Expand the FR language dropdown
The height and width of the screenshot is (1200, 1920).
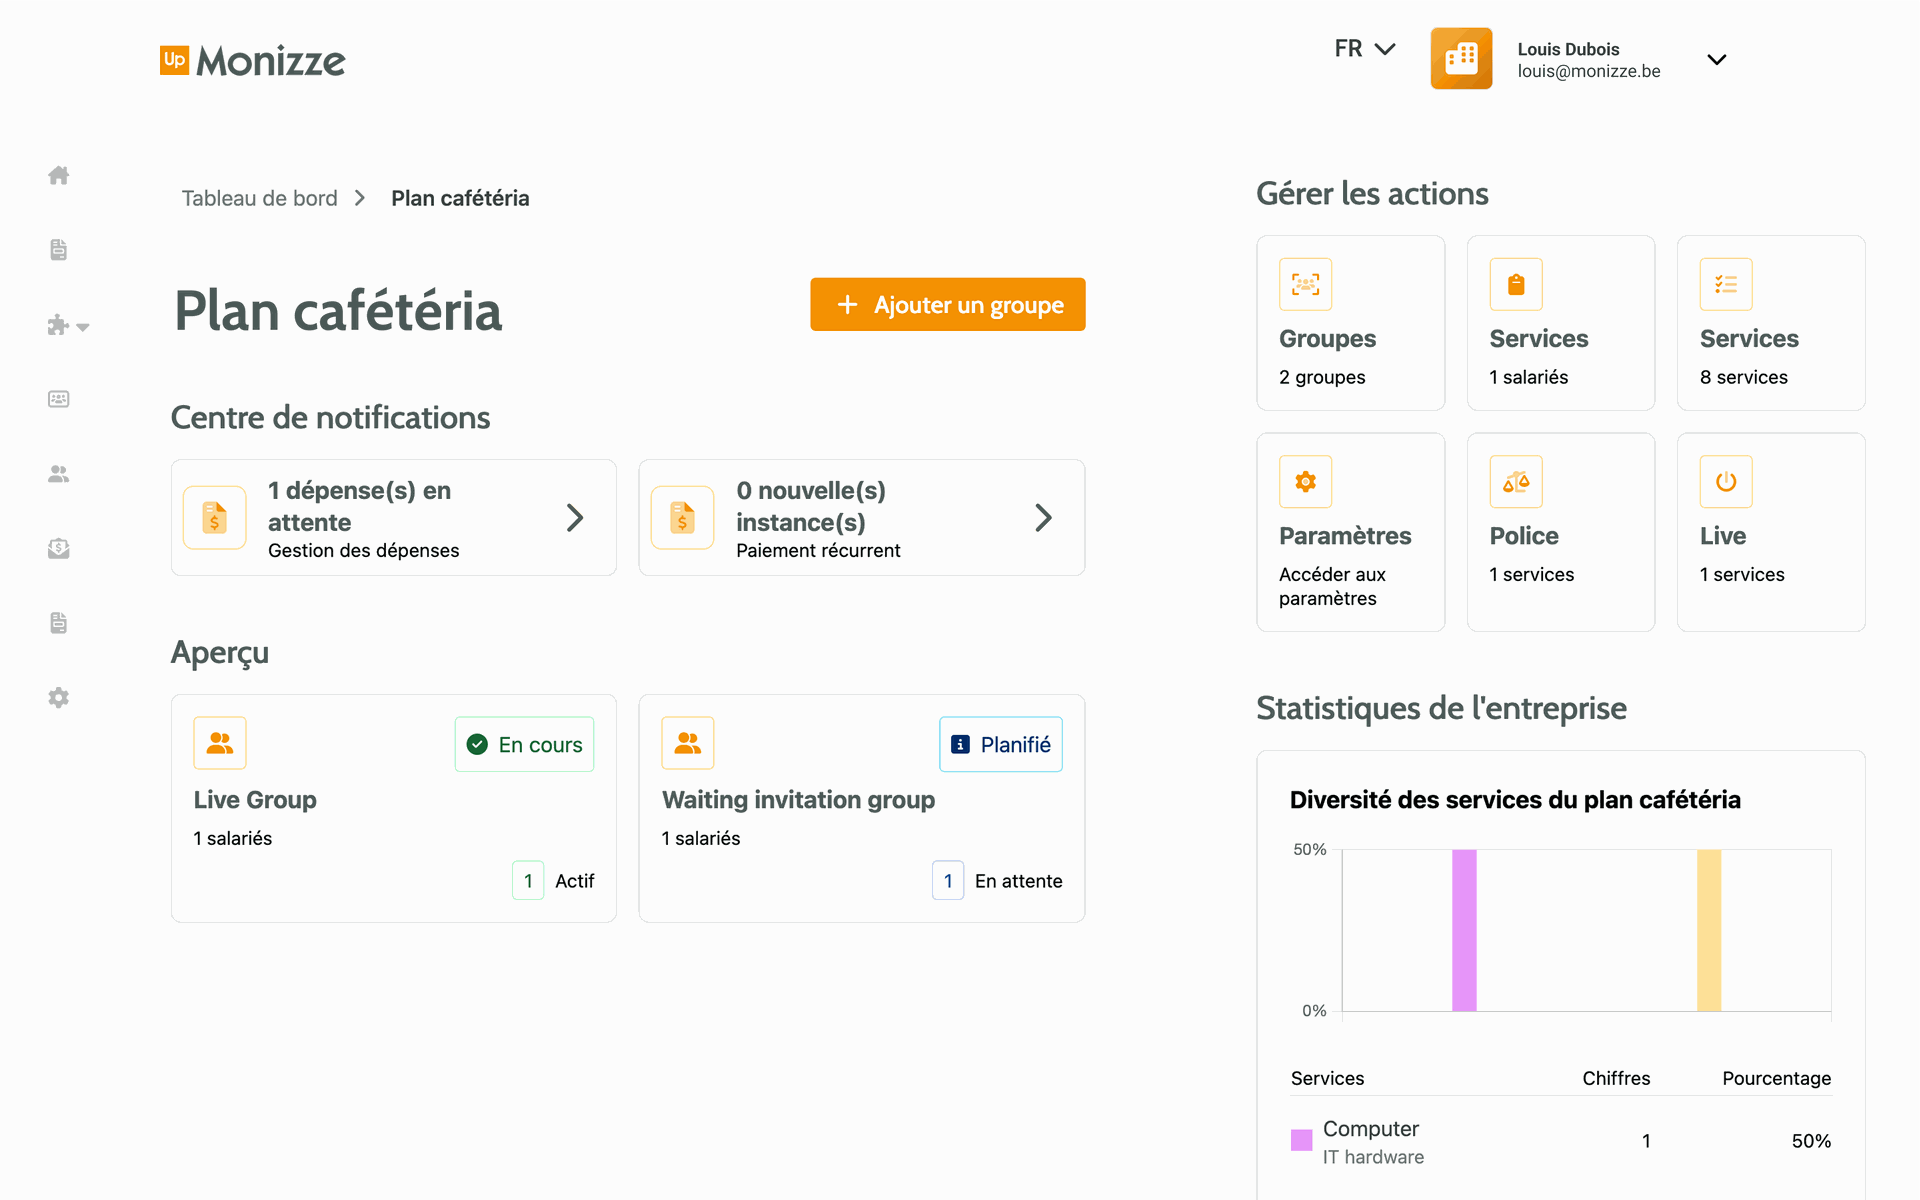pos(1363,47)
